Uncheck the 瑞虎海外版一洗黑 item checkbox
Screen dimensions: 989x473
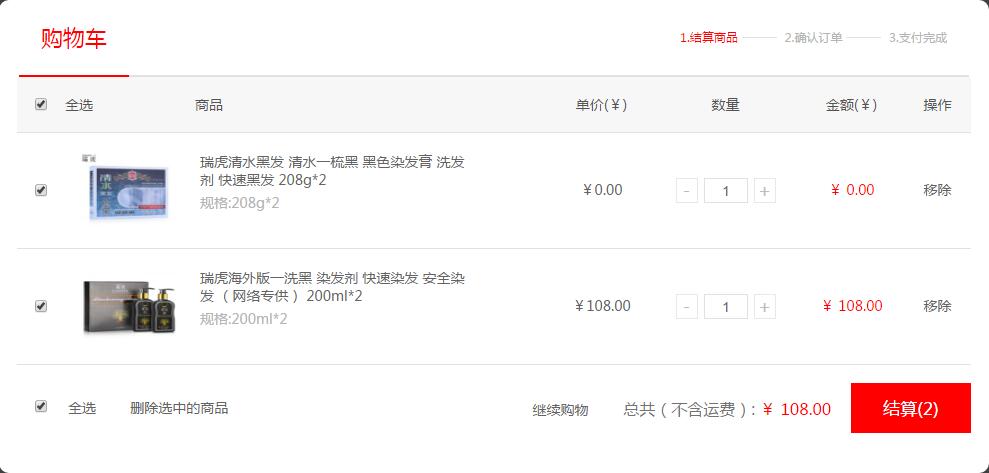[41, 306]
